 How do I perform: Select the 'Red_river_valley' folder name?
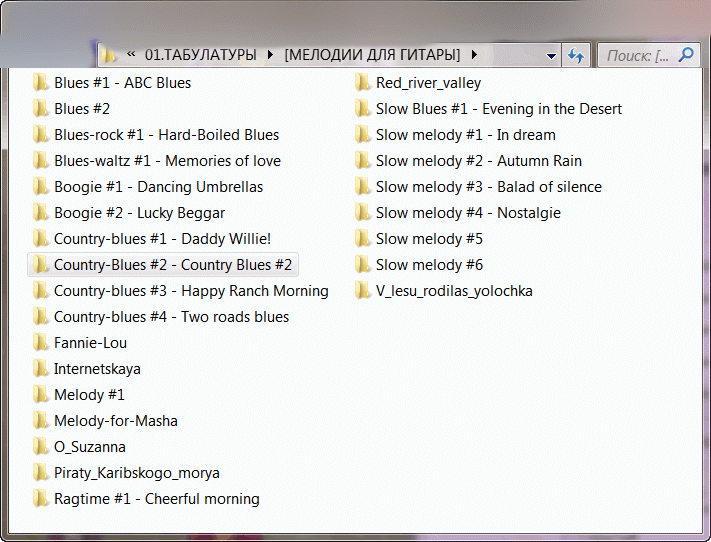(429, 83)
